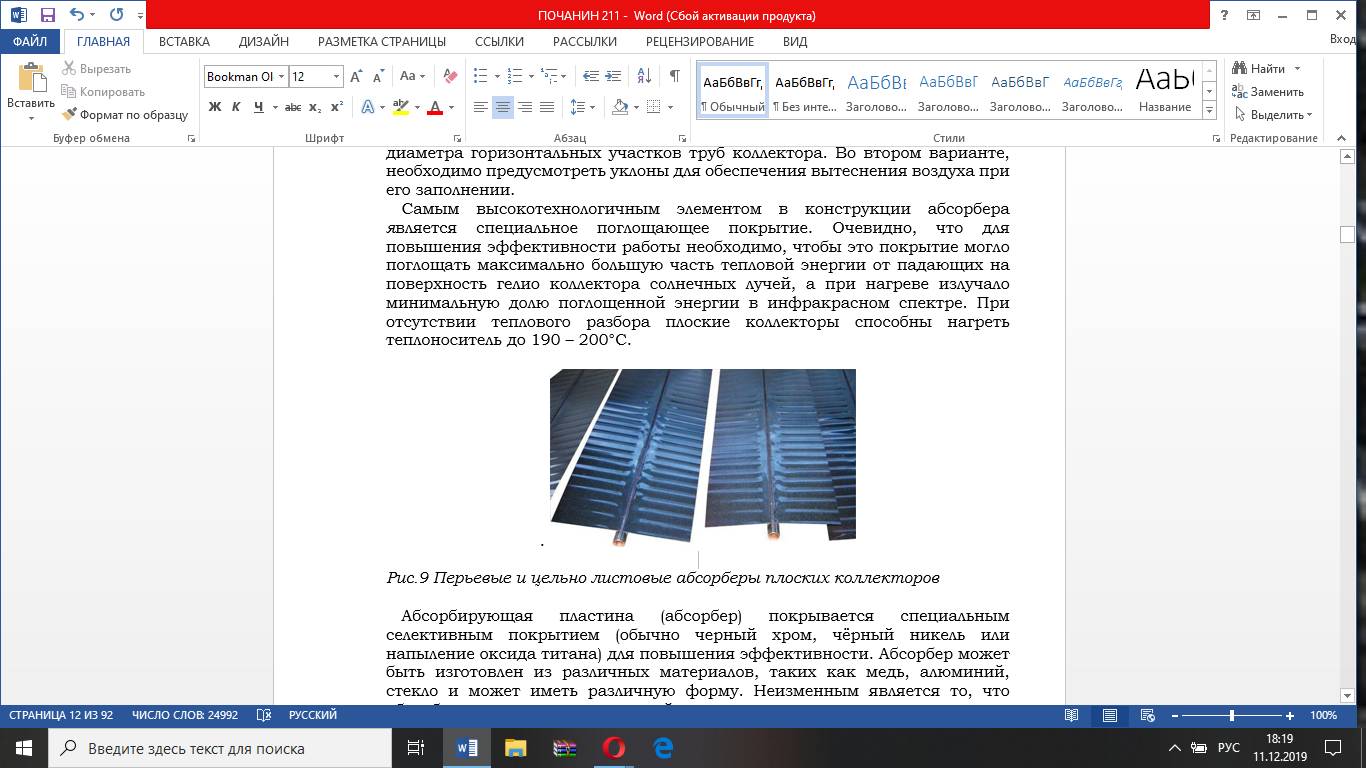Switch to the ВСТАВКА tab
The height and width of the screenshot is (768, 1366).
(184, 42)
